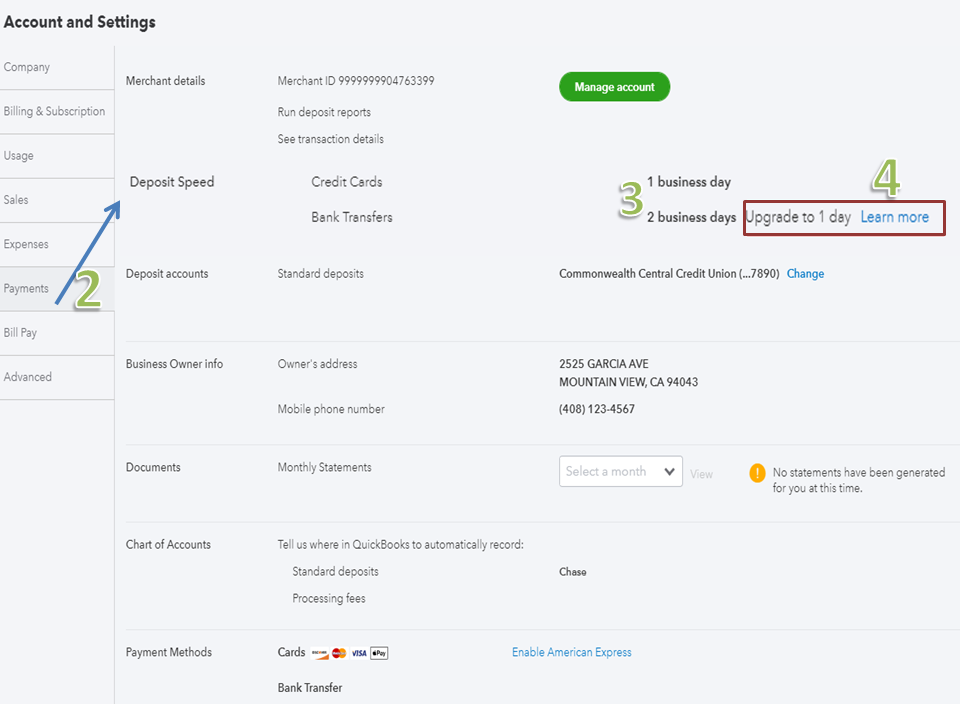960x720 pixels.
Task: Go to the Usage tab
Action: [x=19, y=156]
